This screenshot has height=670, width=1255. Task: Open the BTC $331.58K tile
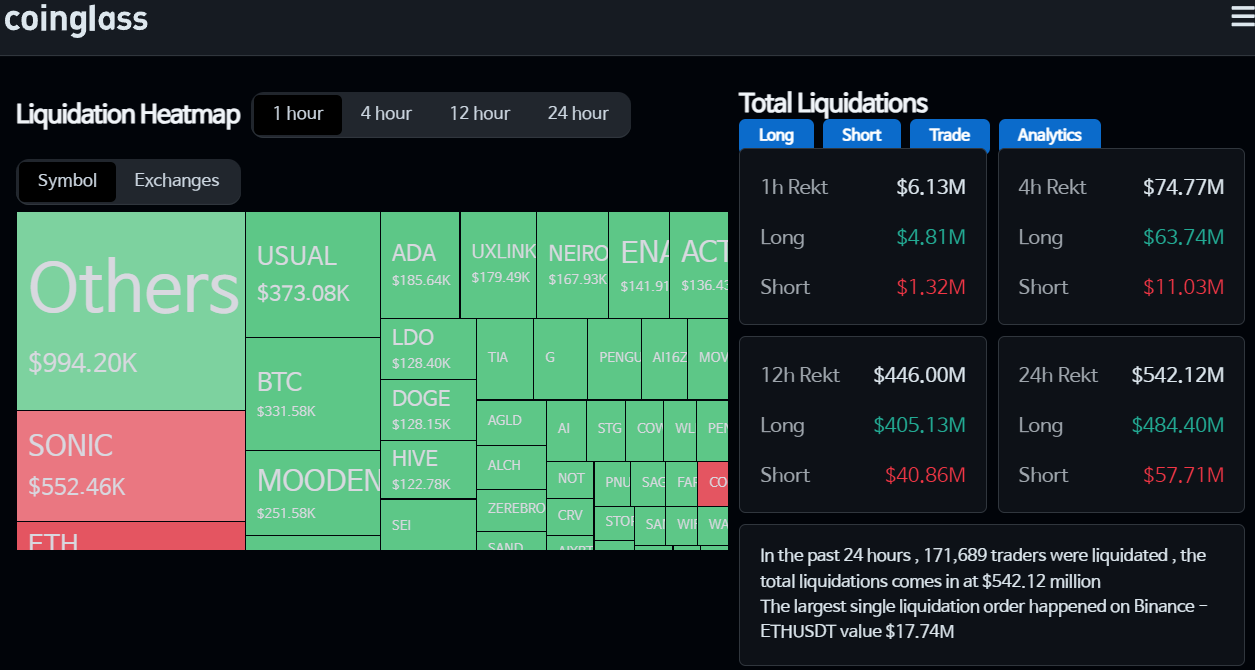[313, 394]
